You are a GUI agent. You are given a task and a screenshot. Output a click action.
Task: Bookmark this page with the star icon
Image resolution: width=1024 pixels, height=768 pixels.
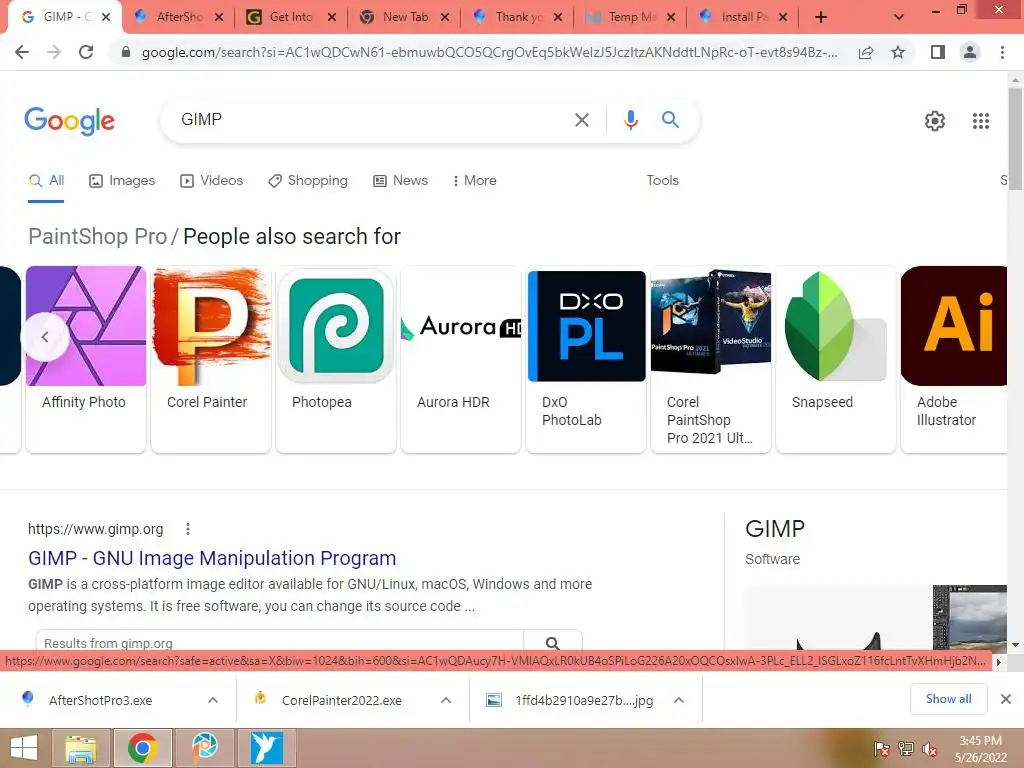898,52
